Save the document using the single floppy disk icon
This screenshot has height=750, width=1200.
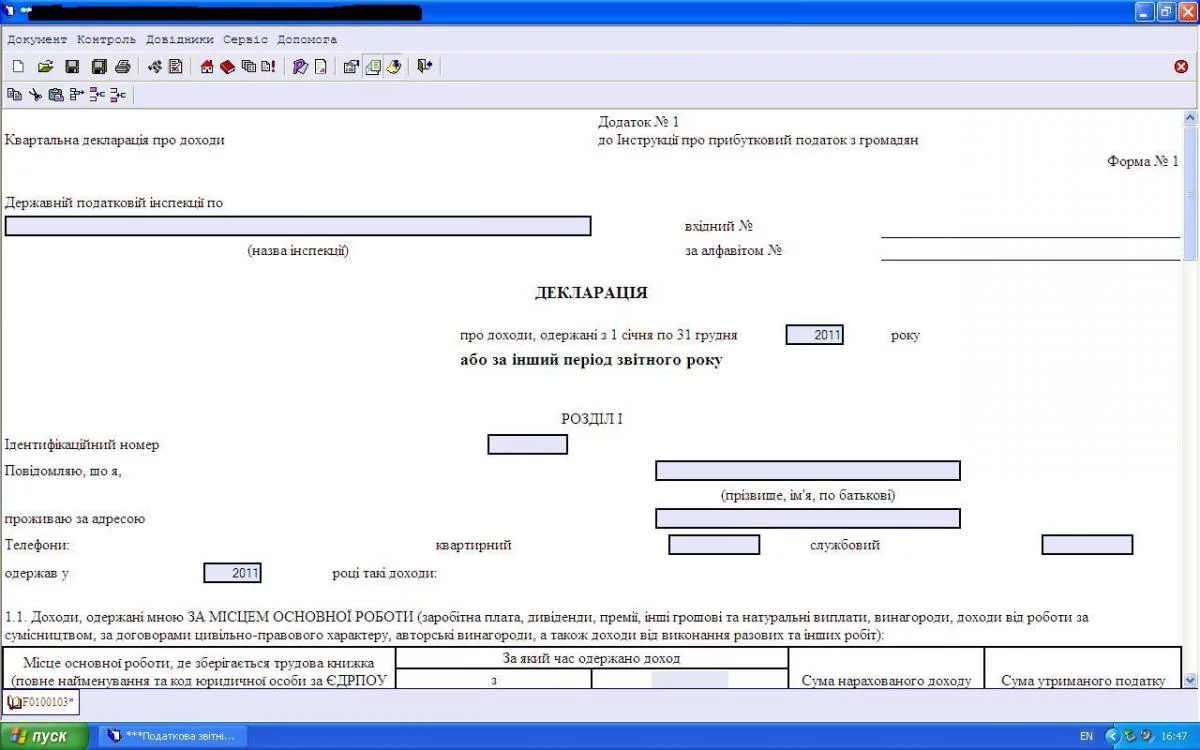(72, 67)
